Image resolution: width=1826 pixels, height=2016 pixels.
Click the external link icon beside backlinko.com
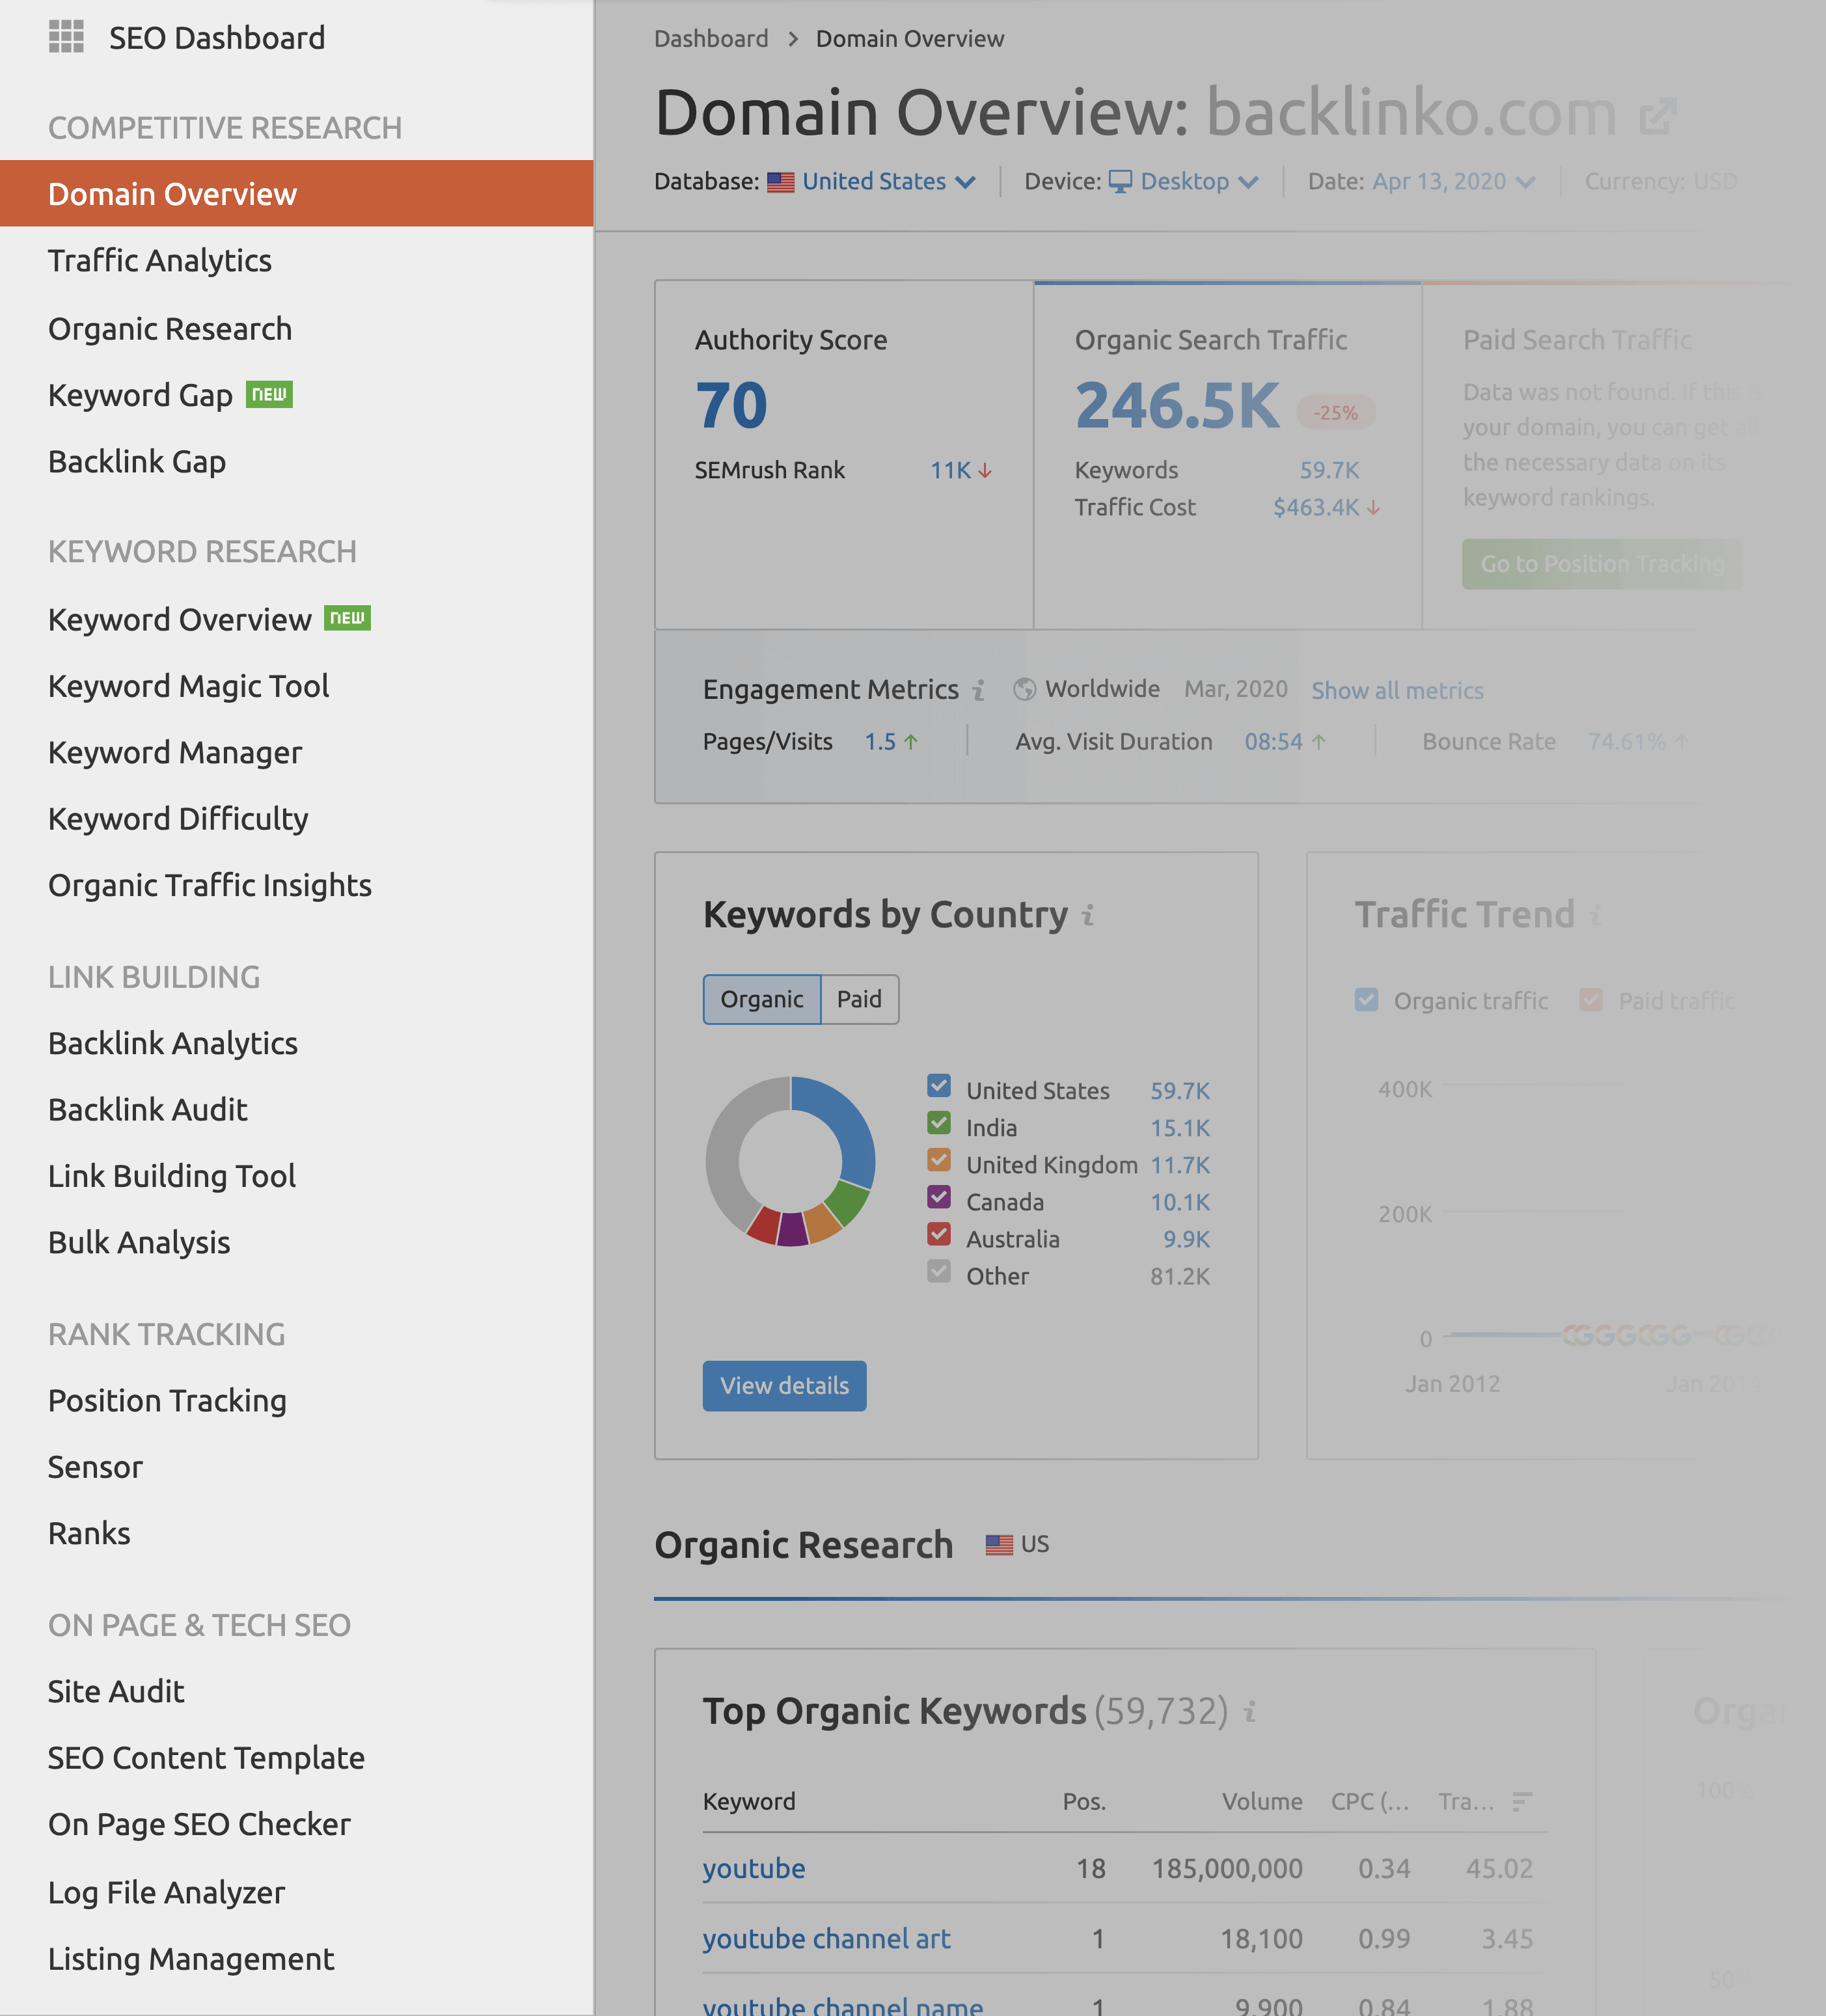pos(1657,116)
